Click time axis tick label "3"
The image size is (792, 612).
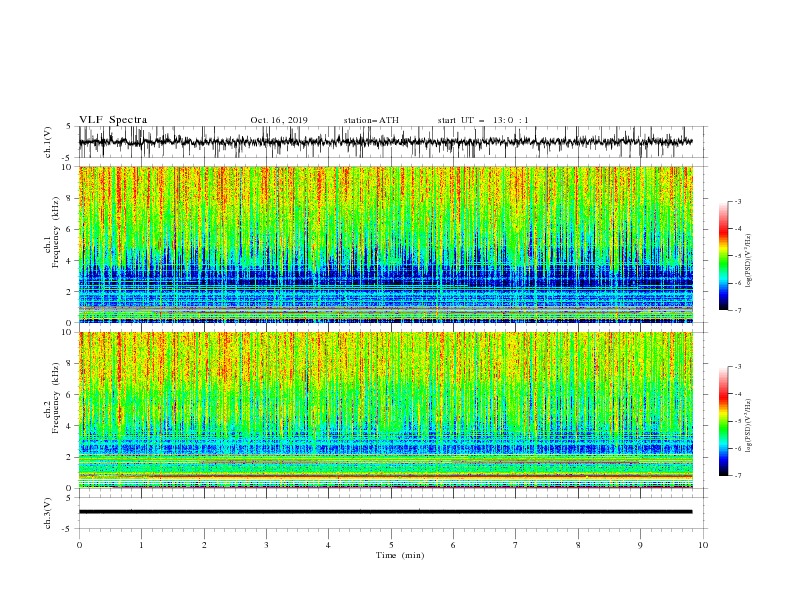(266, 545)
